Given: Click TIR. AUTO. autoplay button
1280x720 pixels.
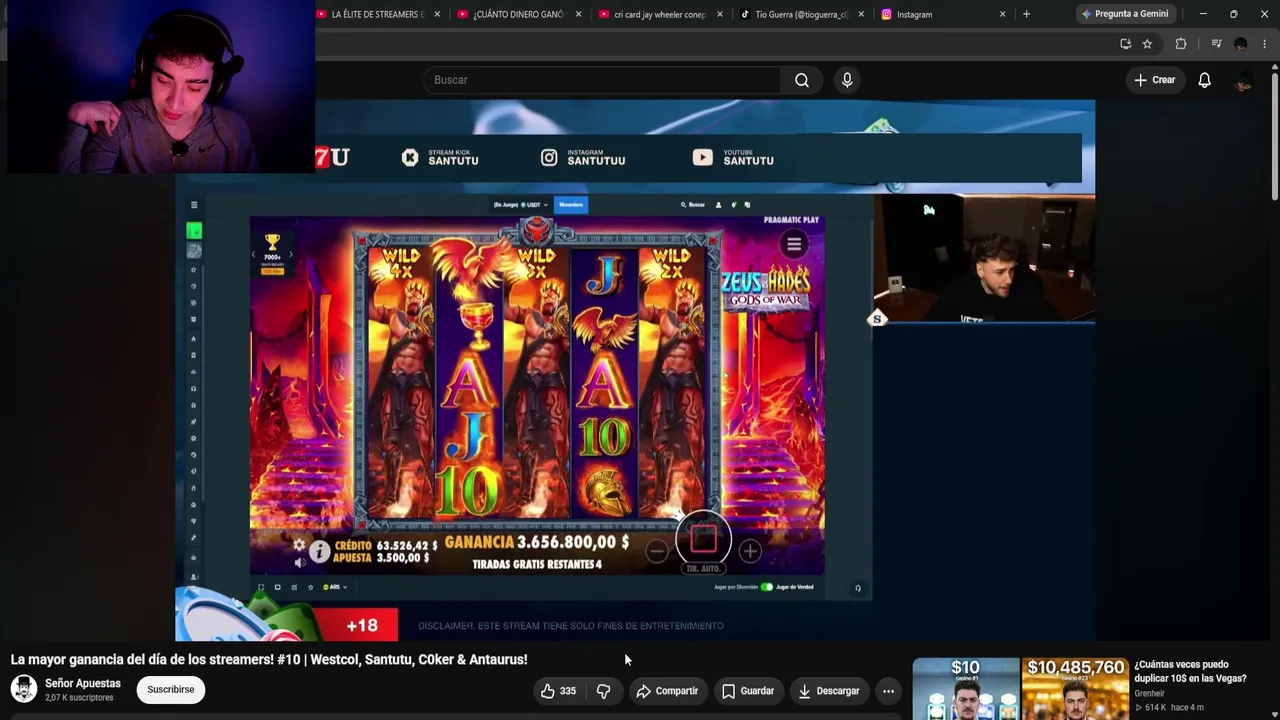Looking at the screenshot, I should 703,569.
